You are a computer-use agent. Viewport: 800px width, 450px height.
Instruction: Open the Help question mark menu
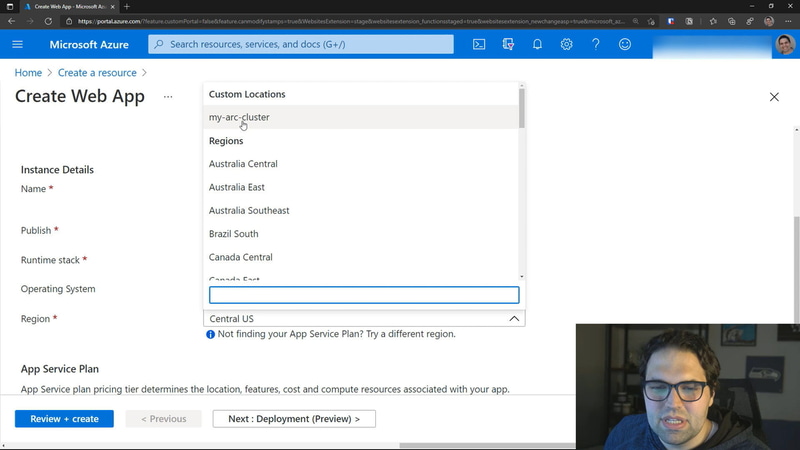click(x=595, y=44)
